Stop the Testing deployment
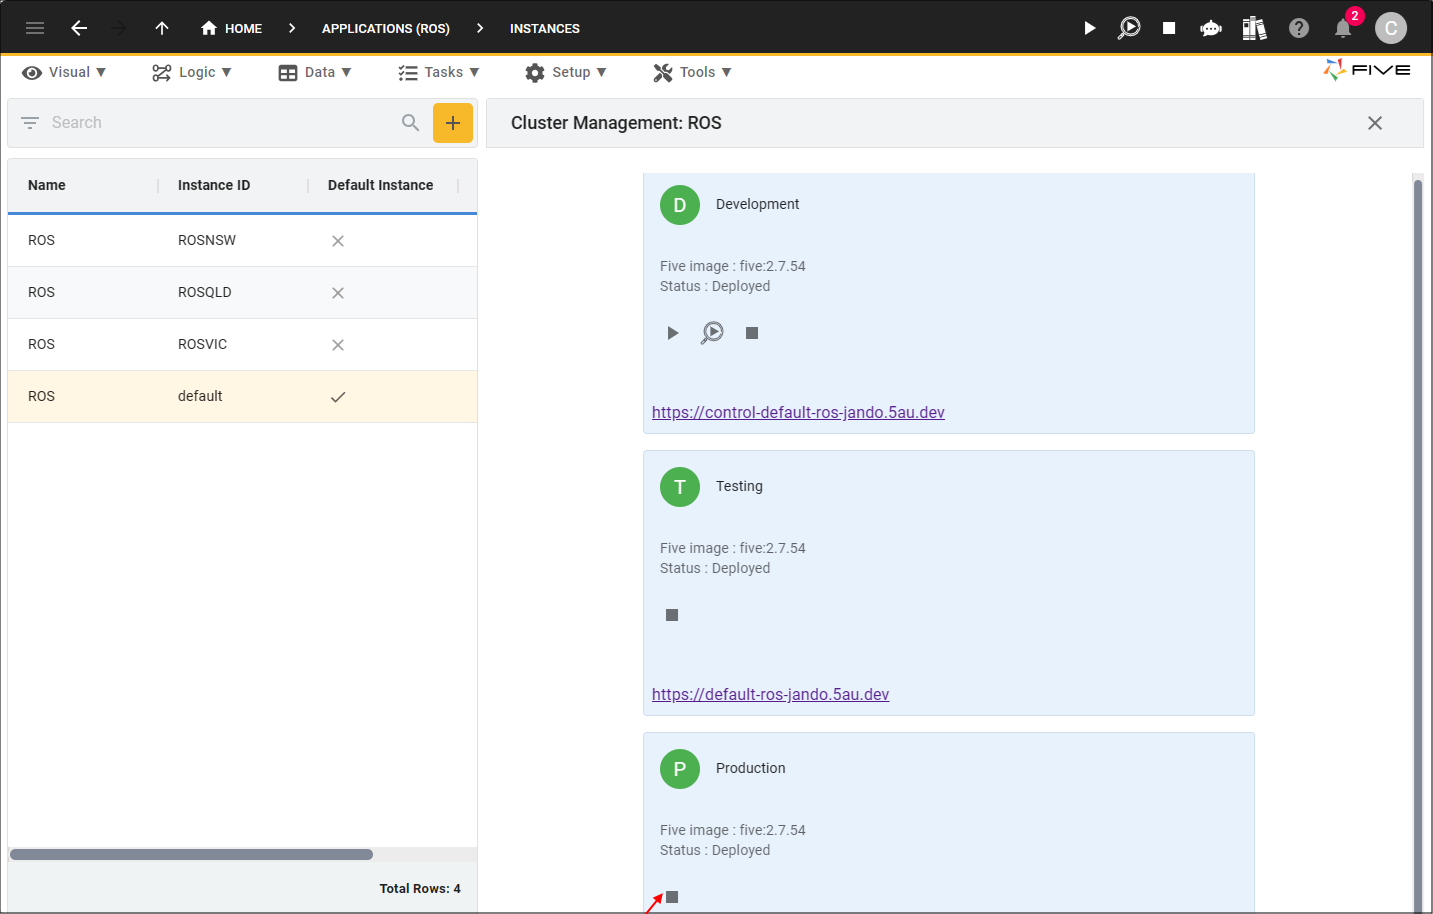 tap(672, 615)
